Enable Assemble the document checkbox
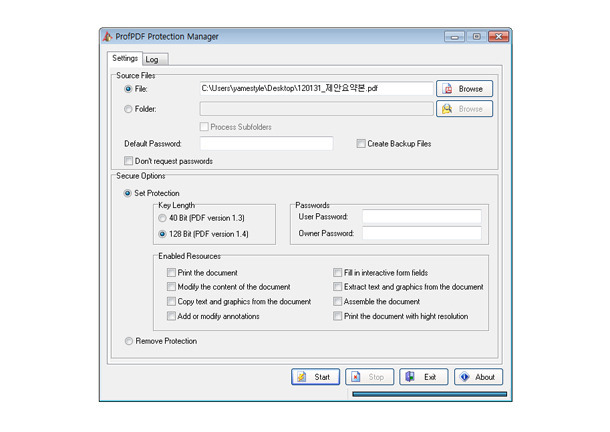Viewport: 610px width, 432px height. coord(337,301)
